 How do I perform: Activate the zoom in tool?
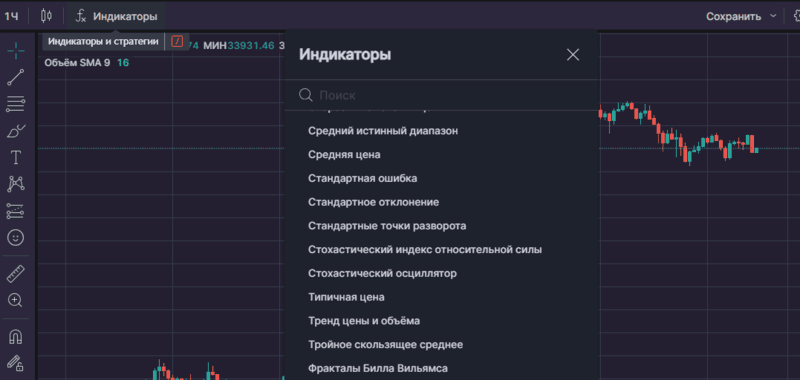tap(16, 300)
